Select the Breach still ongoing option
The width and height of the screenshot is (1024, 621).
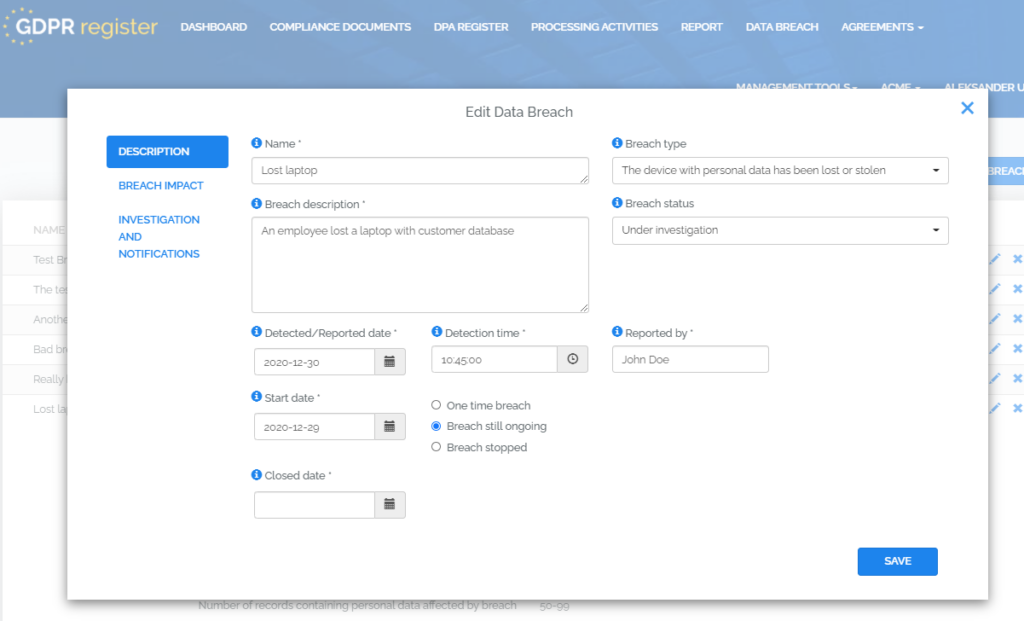tap(436, 426)
